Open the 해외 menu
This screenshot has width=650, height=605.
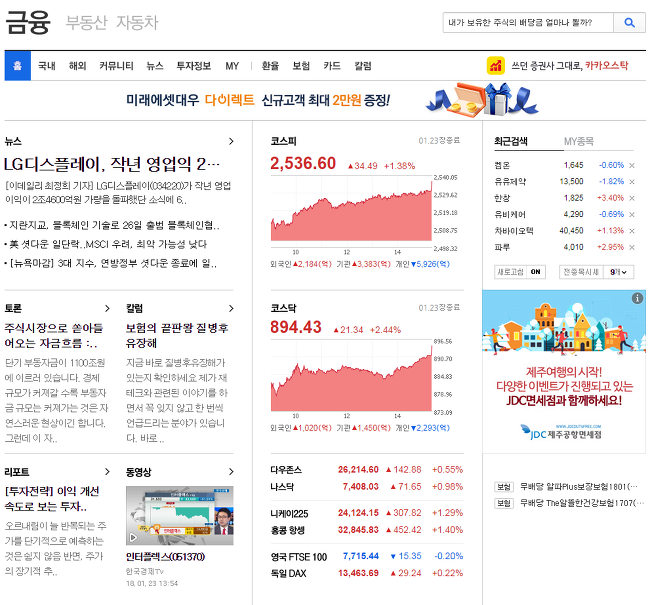[x=78, y=66]
